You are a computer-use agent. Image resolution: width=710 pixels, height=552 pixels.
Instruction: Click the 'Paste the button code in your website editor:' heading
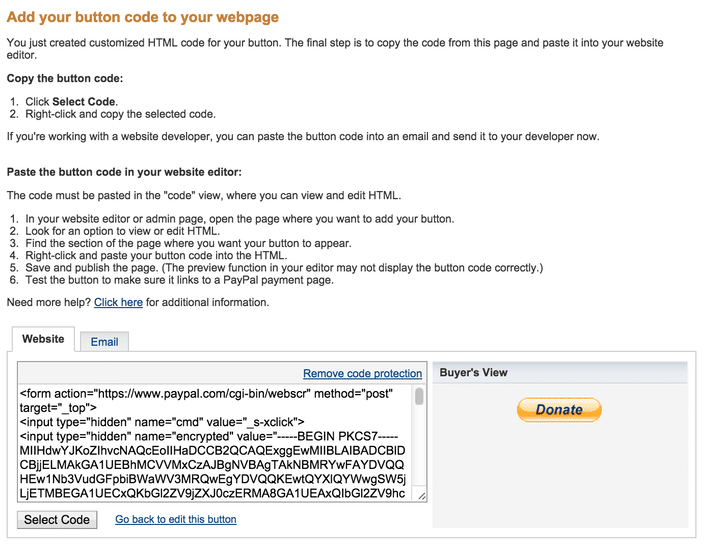pos(124,172)
